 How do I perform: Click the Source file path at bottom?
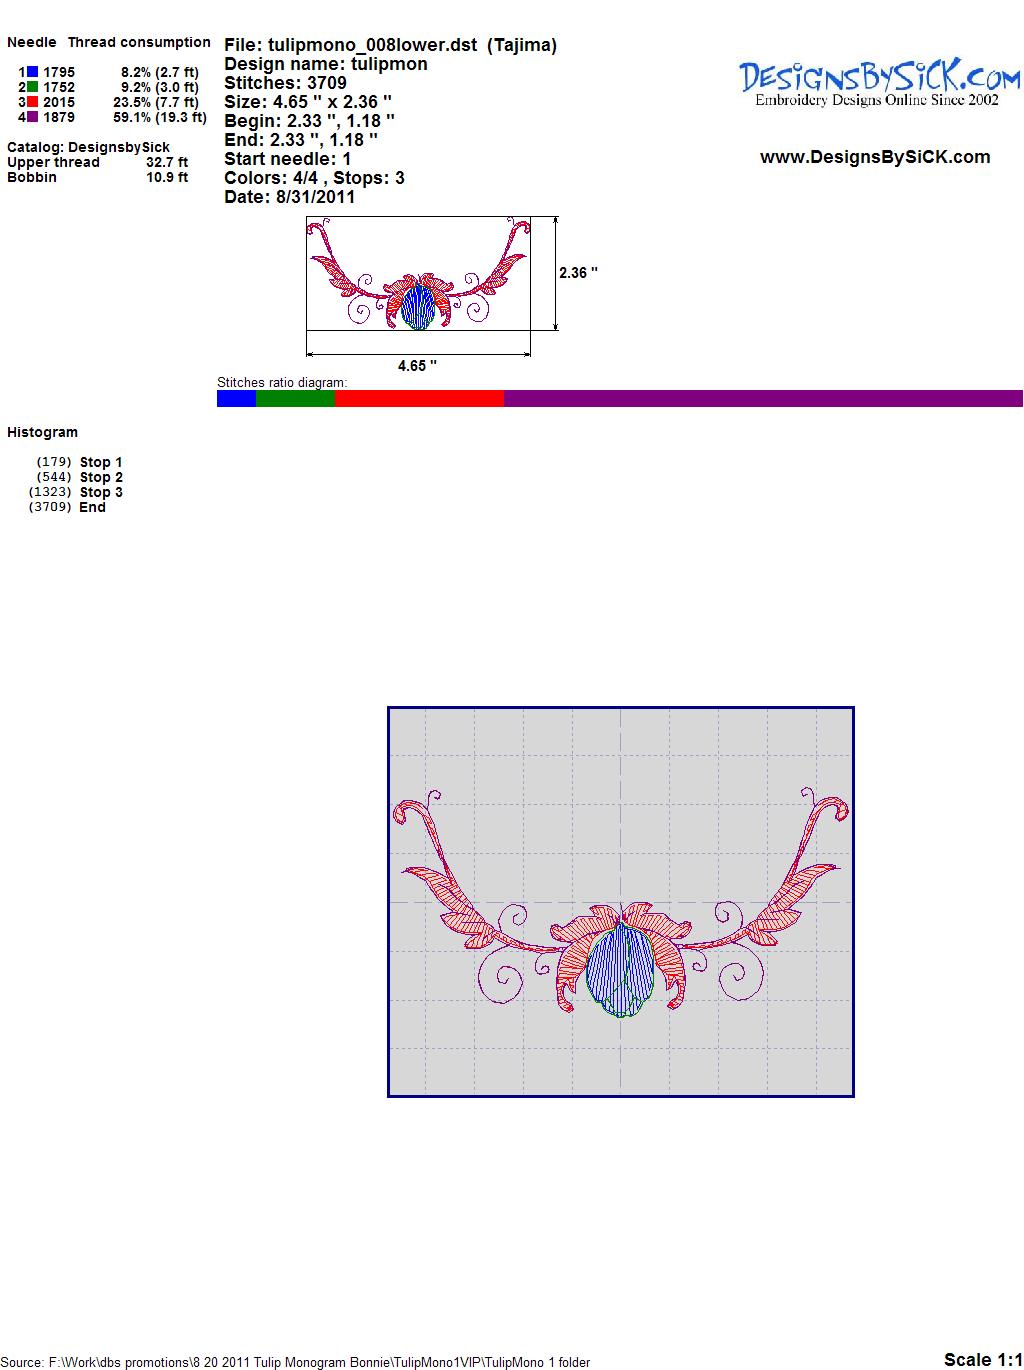click(296, 1362)
